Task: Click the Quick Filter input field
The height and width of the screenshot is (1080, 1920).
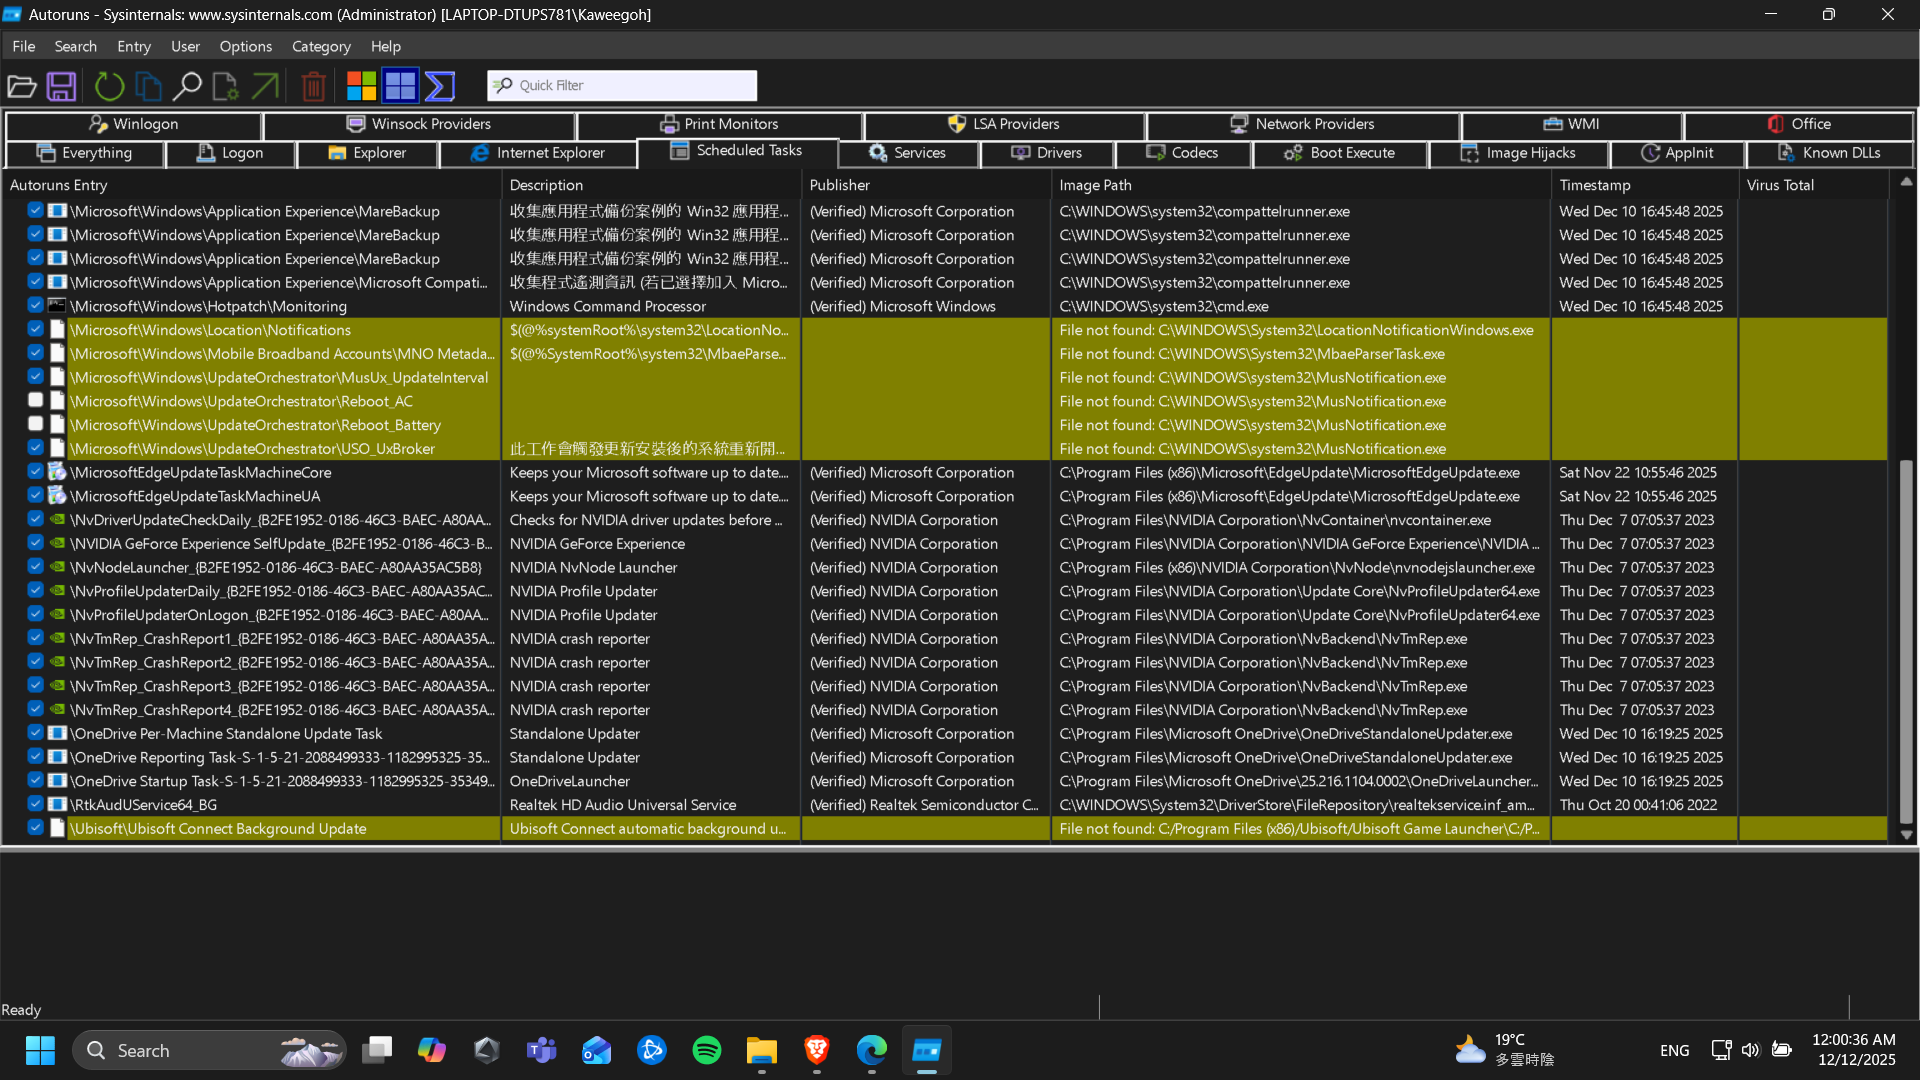Action: pos(634,86)
